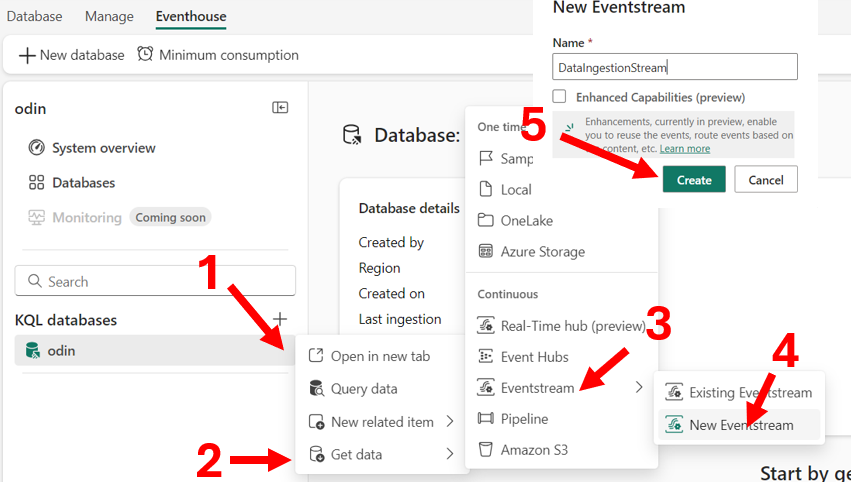The width and height of the screenshot is (851, 482).
Task: Select Query data from context menu
Action: pos(364,389)
